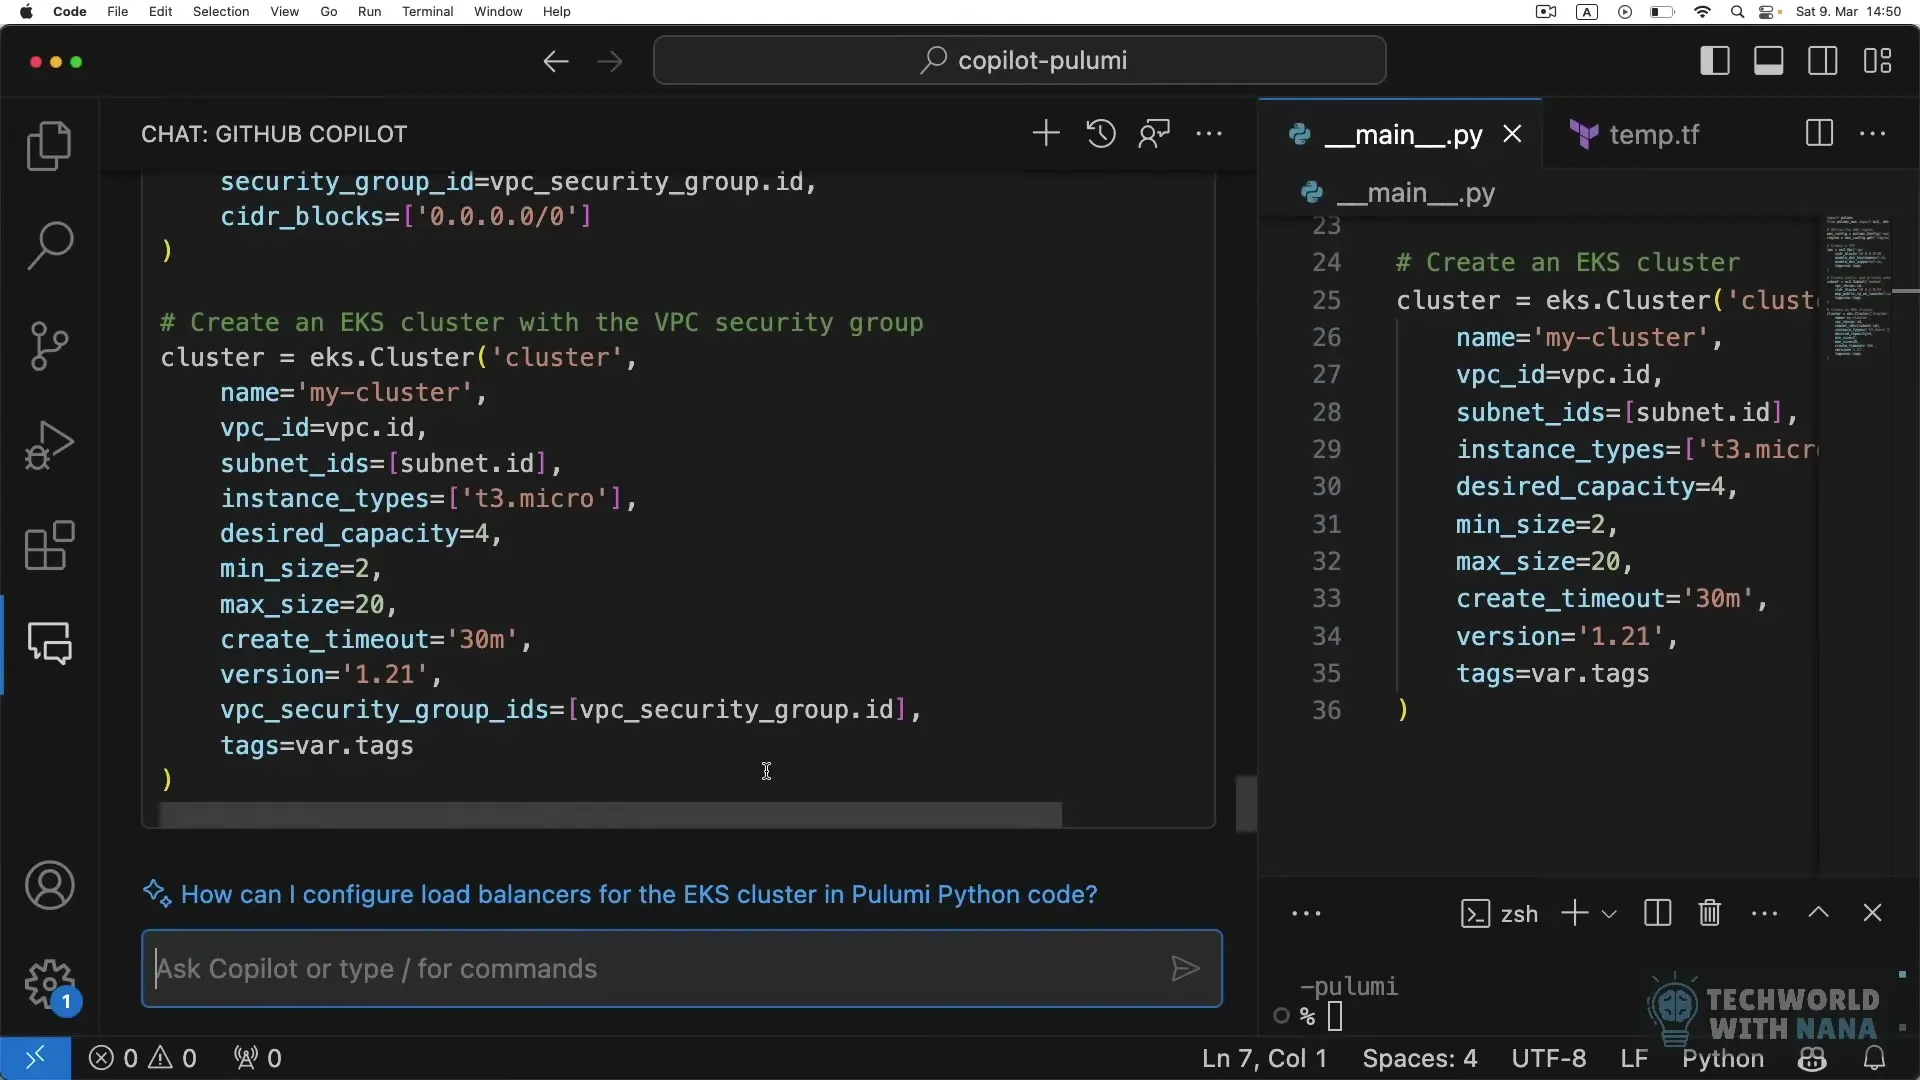Open hidden panel views ellipsis left of zsh
This screenshot has height=1080, width=1920.
point(1306,913)
